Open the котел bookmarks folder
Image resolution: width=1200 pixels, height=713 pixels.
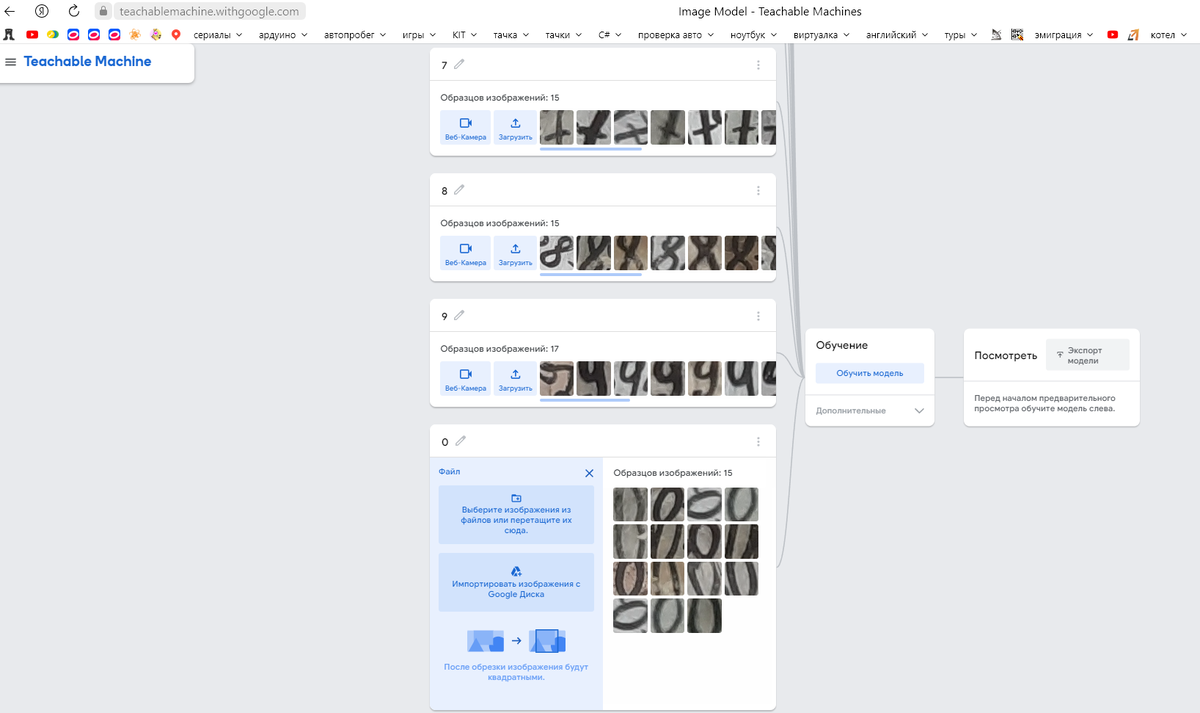click(1169, 34)
